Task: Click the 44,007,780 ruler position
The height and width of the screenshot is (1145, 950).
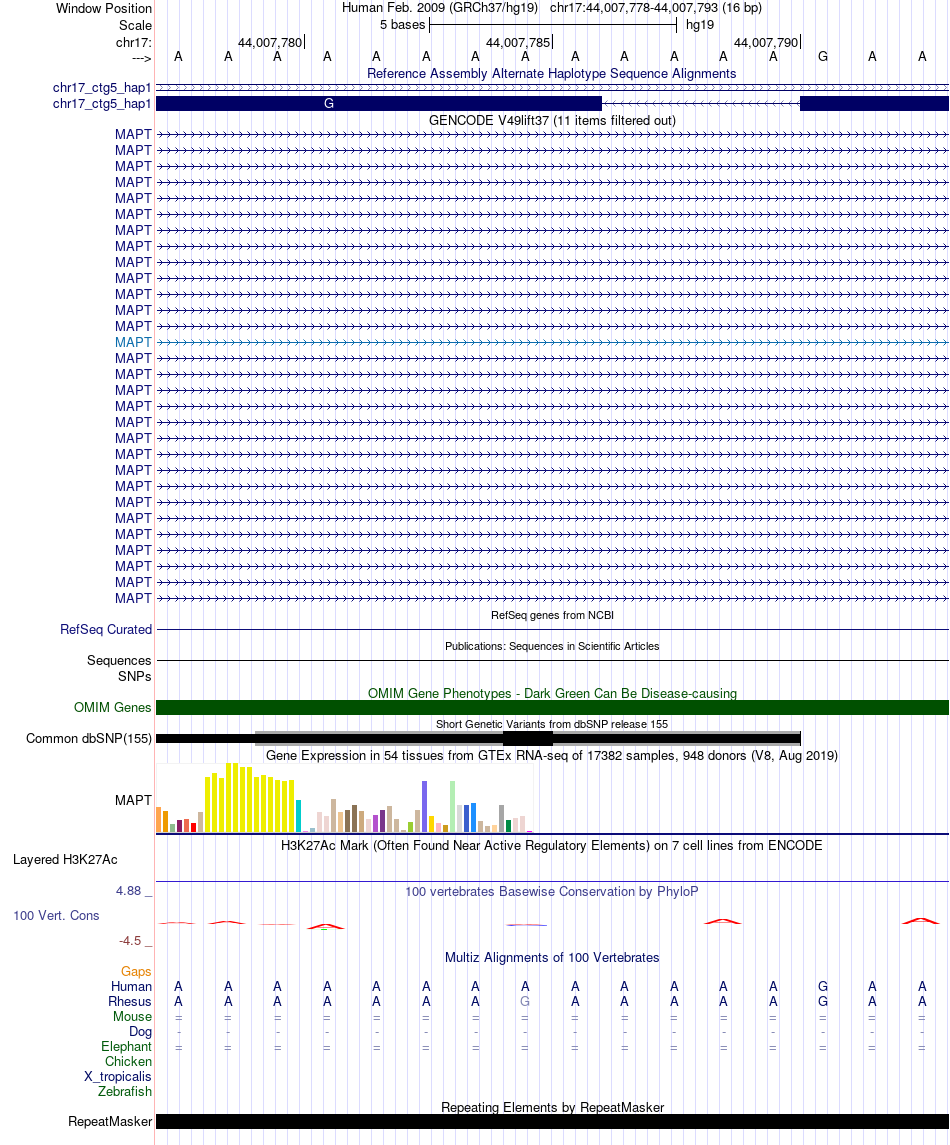Action: (269, 42)
